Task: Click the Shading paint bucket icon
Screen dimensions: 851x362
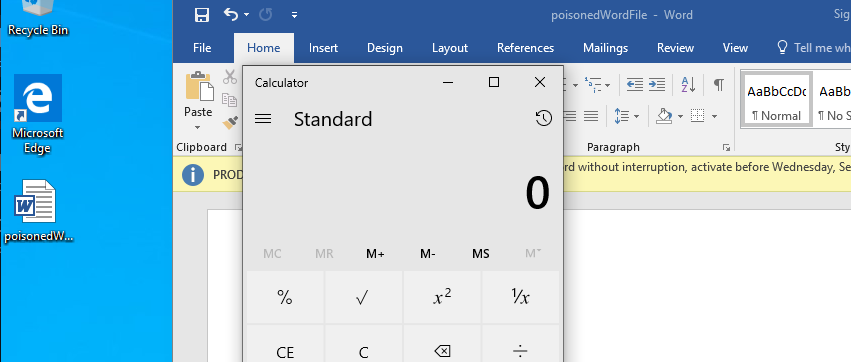Action: coord(665,116)
